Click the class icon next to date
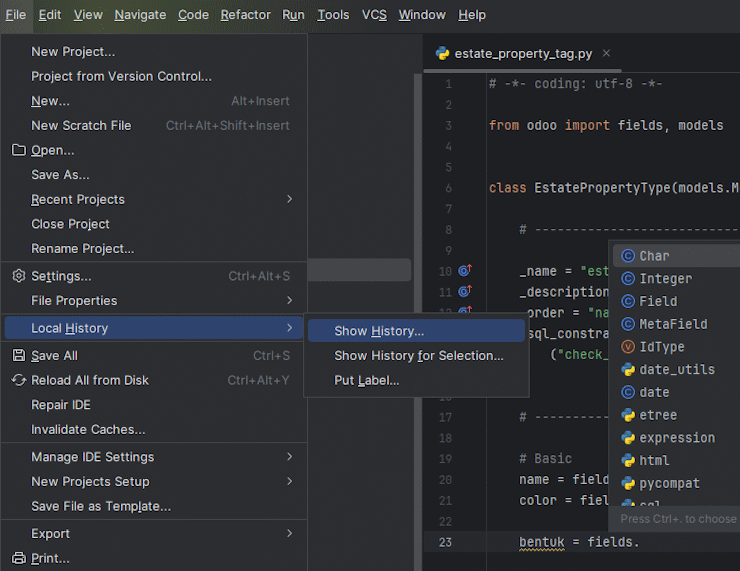The image size is (740, 571). pyautogui.click(x=628, y=392)
